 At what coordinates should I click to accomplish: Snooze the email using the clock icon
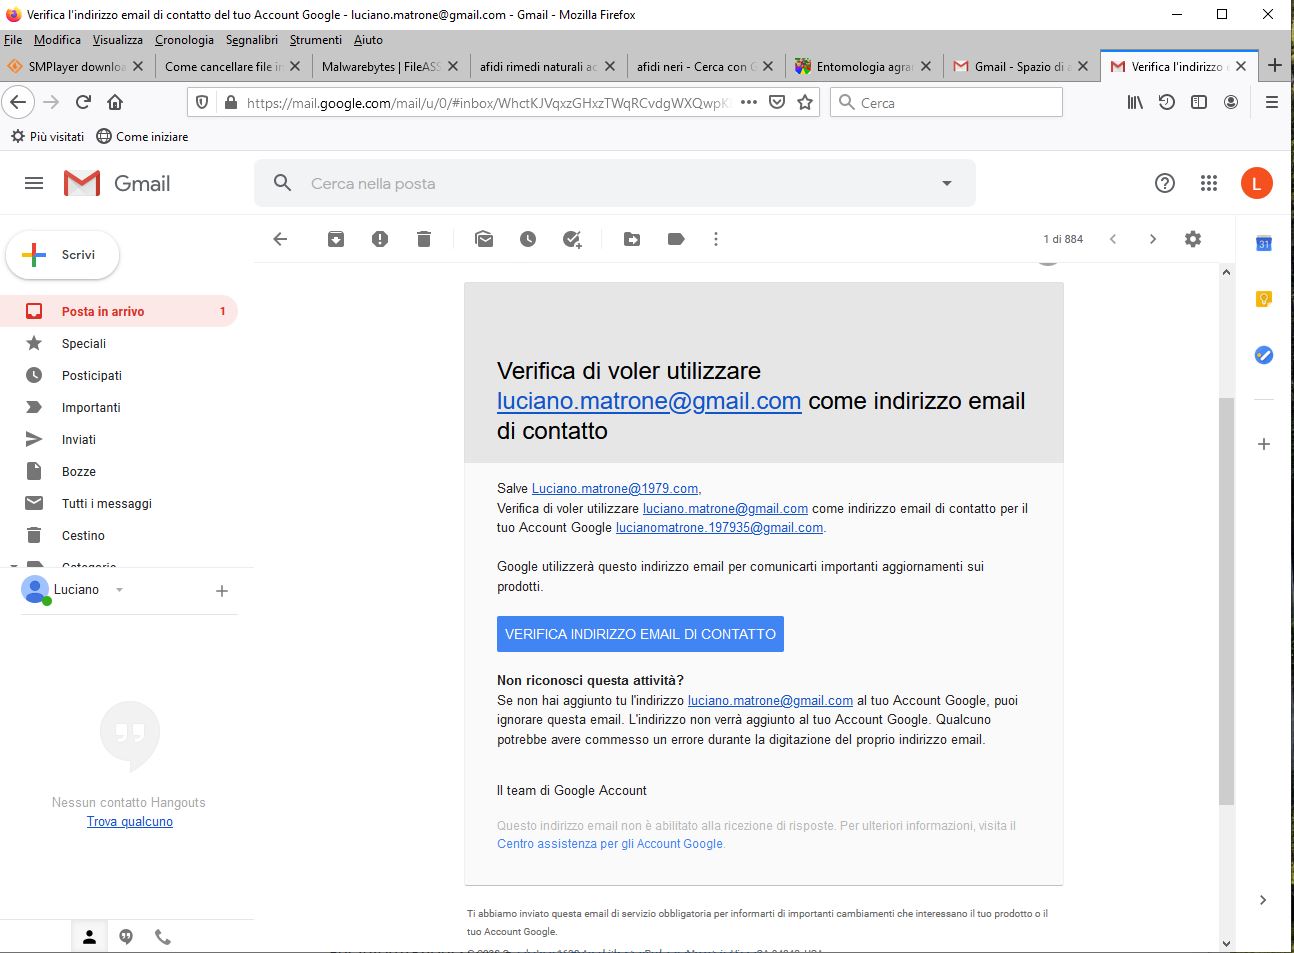click(528, 239)
